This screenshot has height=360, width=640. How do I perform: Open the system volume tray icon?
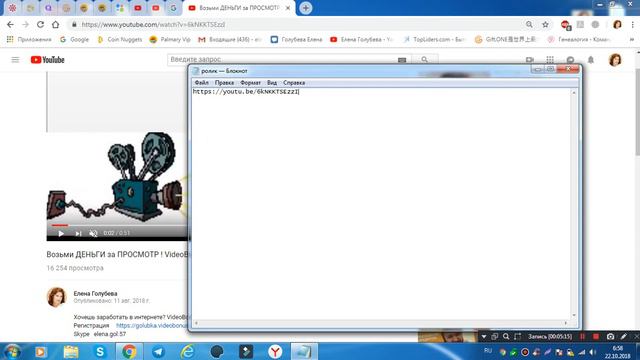tap(593, 352)
